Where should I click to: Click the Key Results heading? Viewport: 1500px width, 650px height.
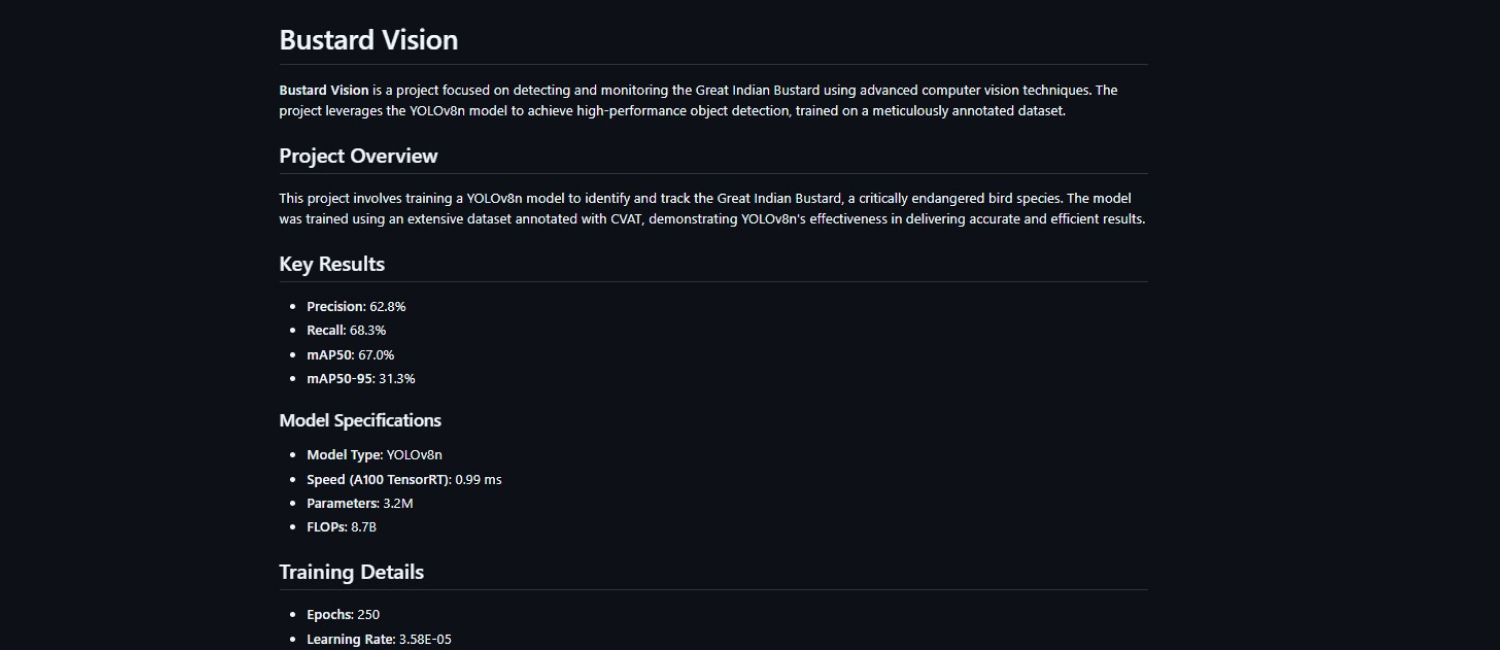tap(332, 264)
